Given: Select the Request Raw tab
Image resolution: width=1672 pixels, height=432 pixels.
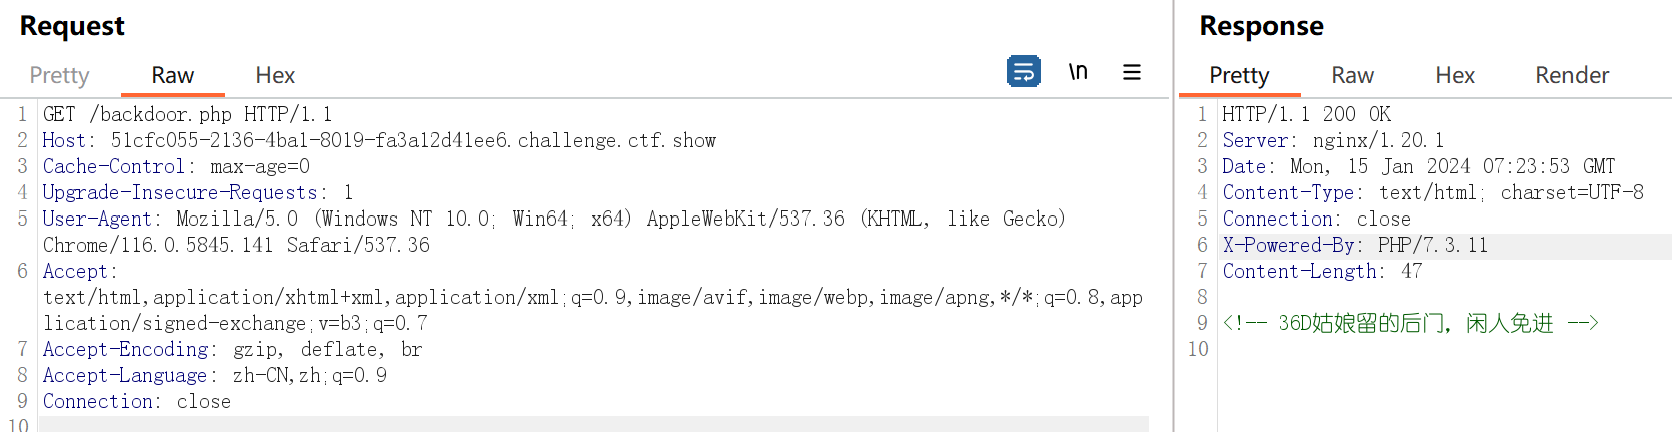Looking at the screenshot, I should point(172,75).
